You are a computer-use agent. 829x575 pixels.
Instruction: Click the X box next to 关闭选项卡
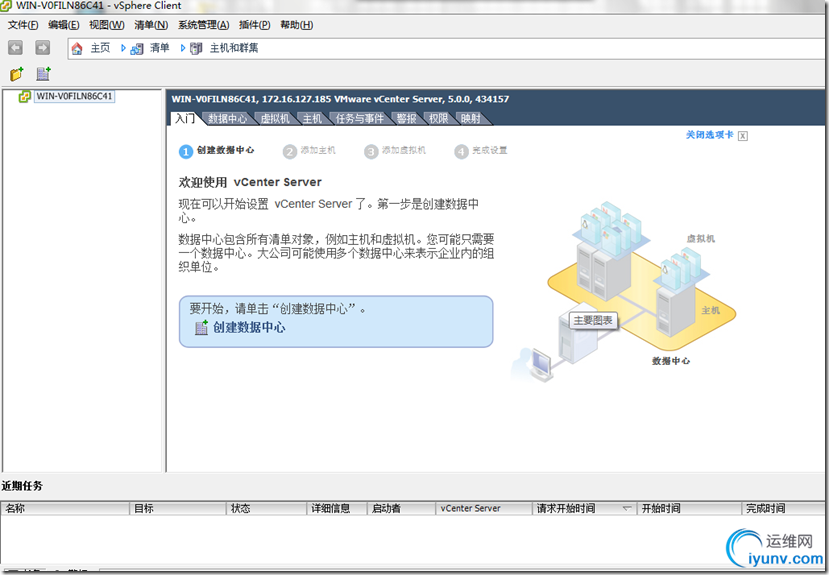[743, 136]
